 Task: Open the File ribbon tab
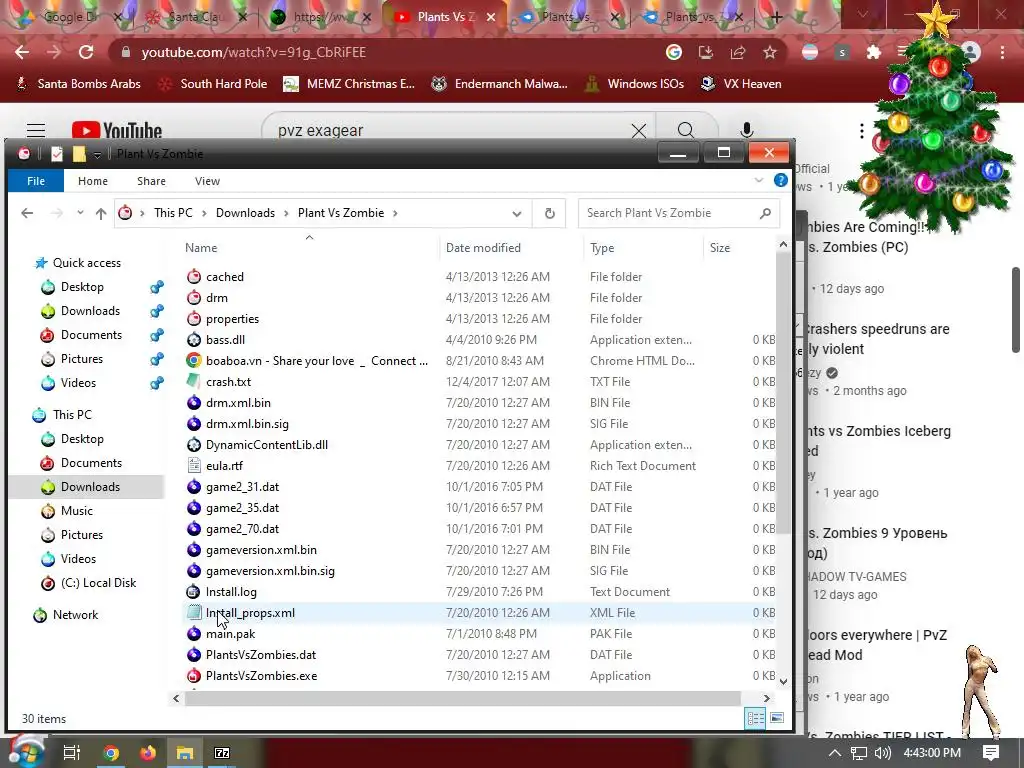click(x=36, y=181)
